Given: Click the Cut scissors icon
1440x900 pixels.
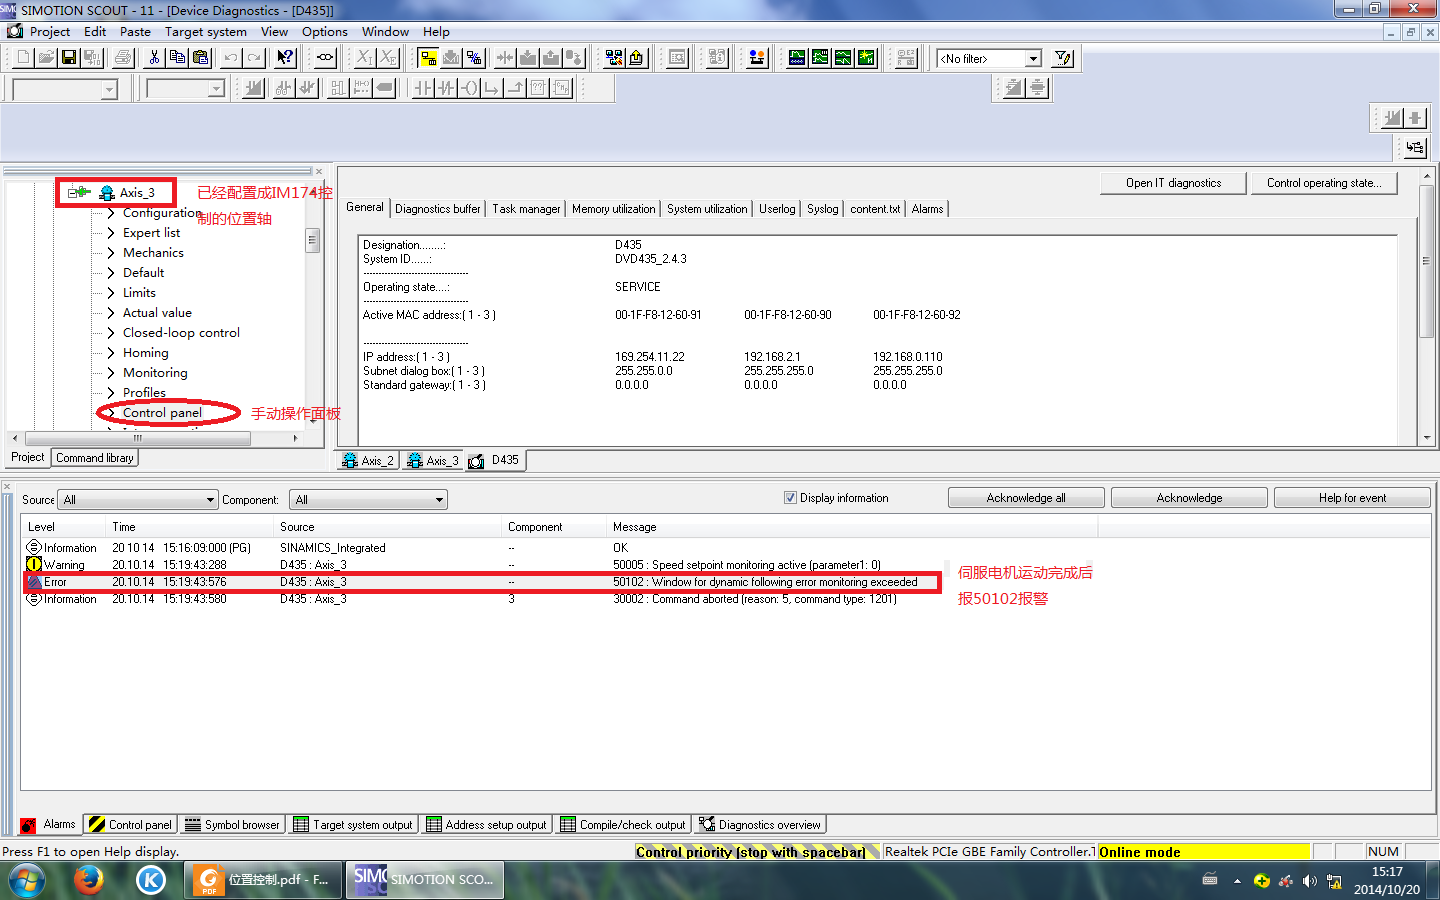Looking at the screenshot, I should click(154, 58).
